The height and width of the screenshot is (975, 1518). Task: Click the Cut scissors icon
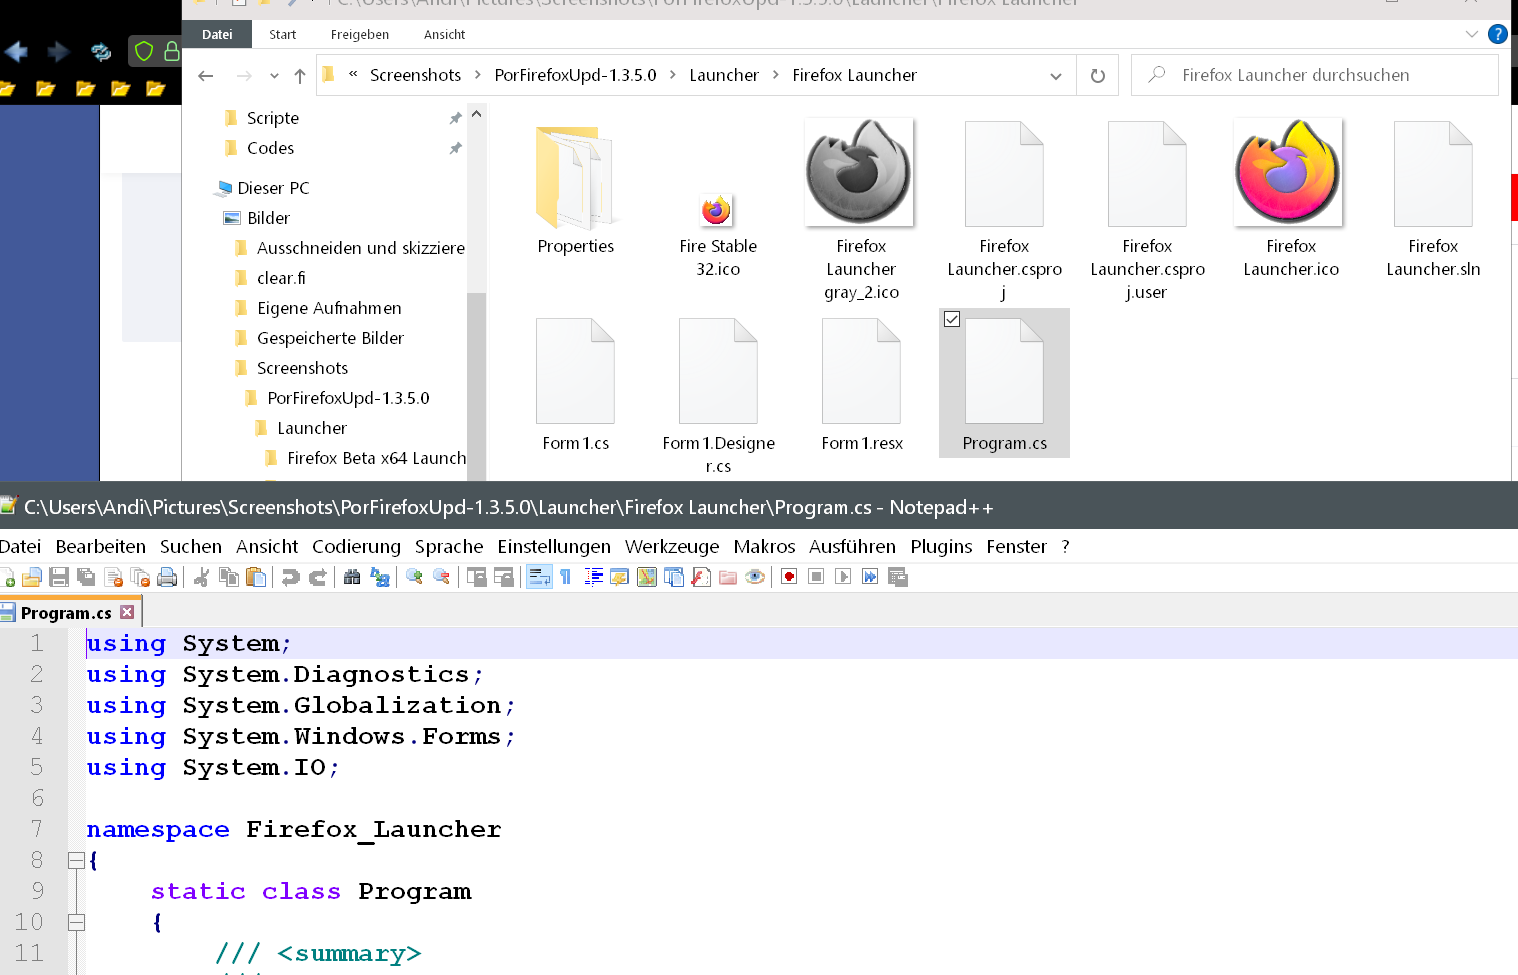[x=201, y=577]
